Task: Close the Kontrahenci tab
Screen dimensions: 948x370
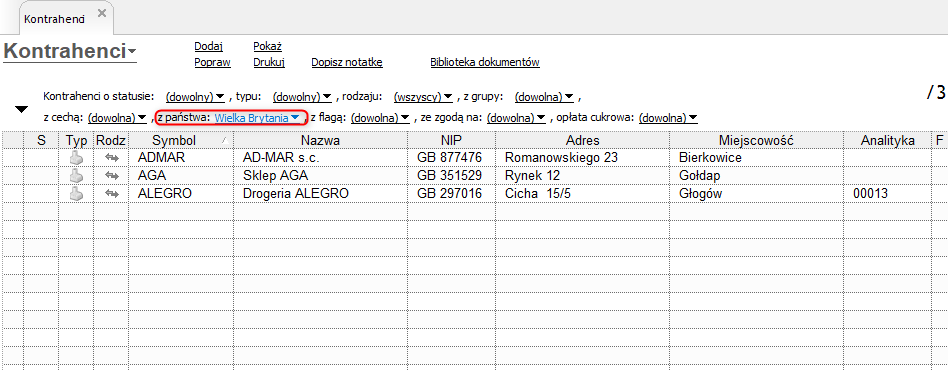Action: tap(102, 13)
